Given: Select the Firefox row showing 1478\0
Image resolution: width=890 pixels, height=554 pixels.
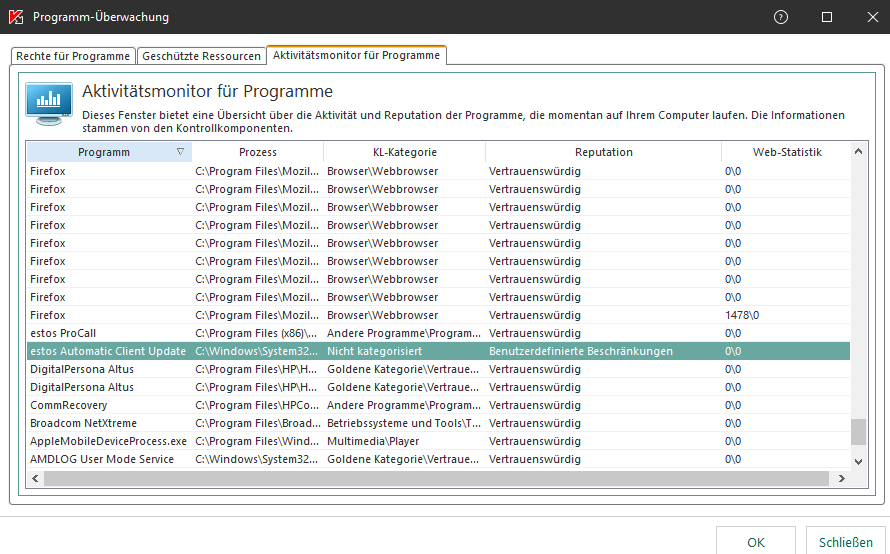Looking at the screenshot, I should 438,315.
